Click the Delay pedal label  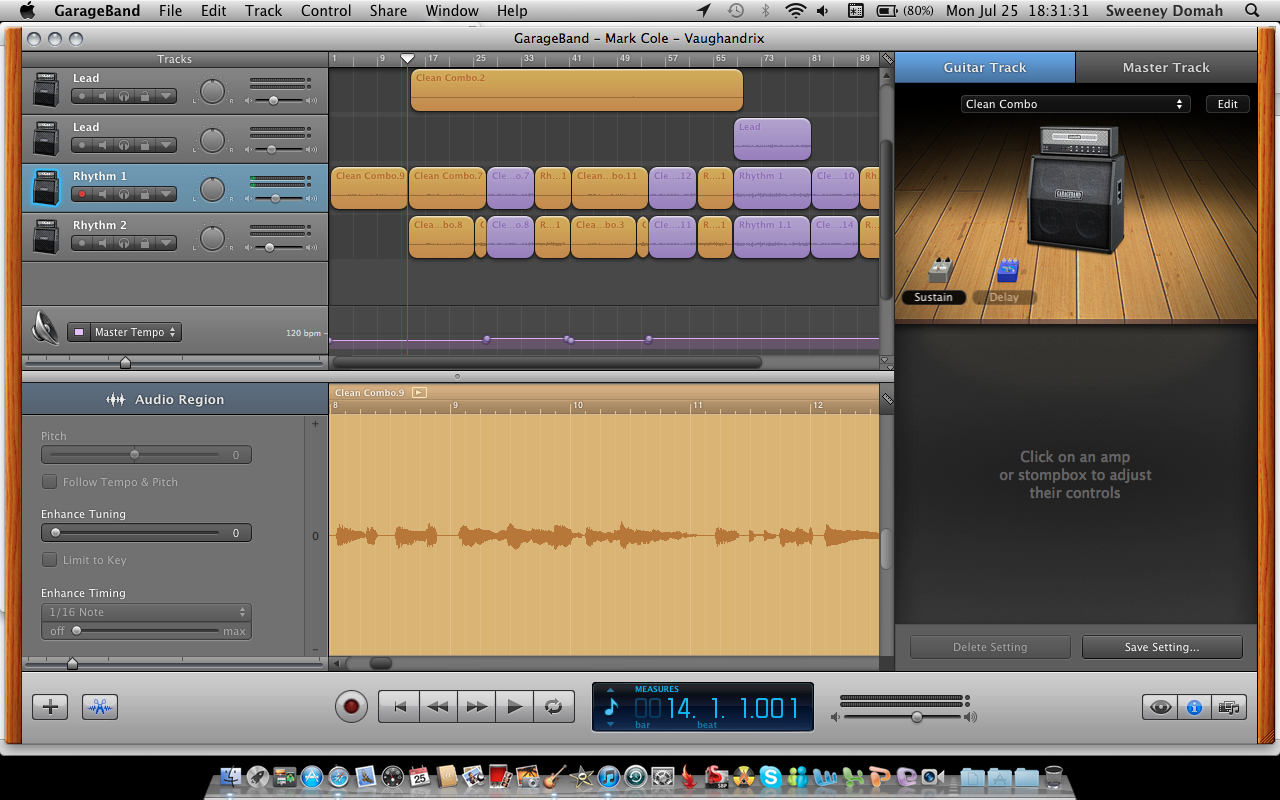(x=1004, y=297)
